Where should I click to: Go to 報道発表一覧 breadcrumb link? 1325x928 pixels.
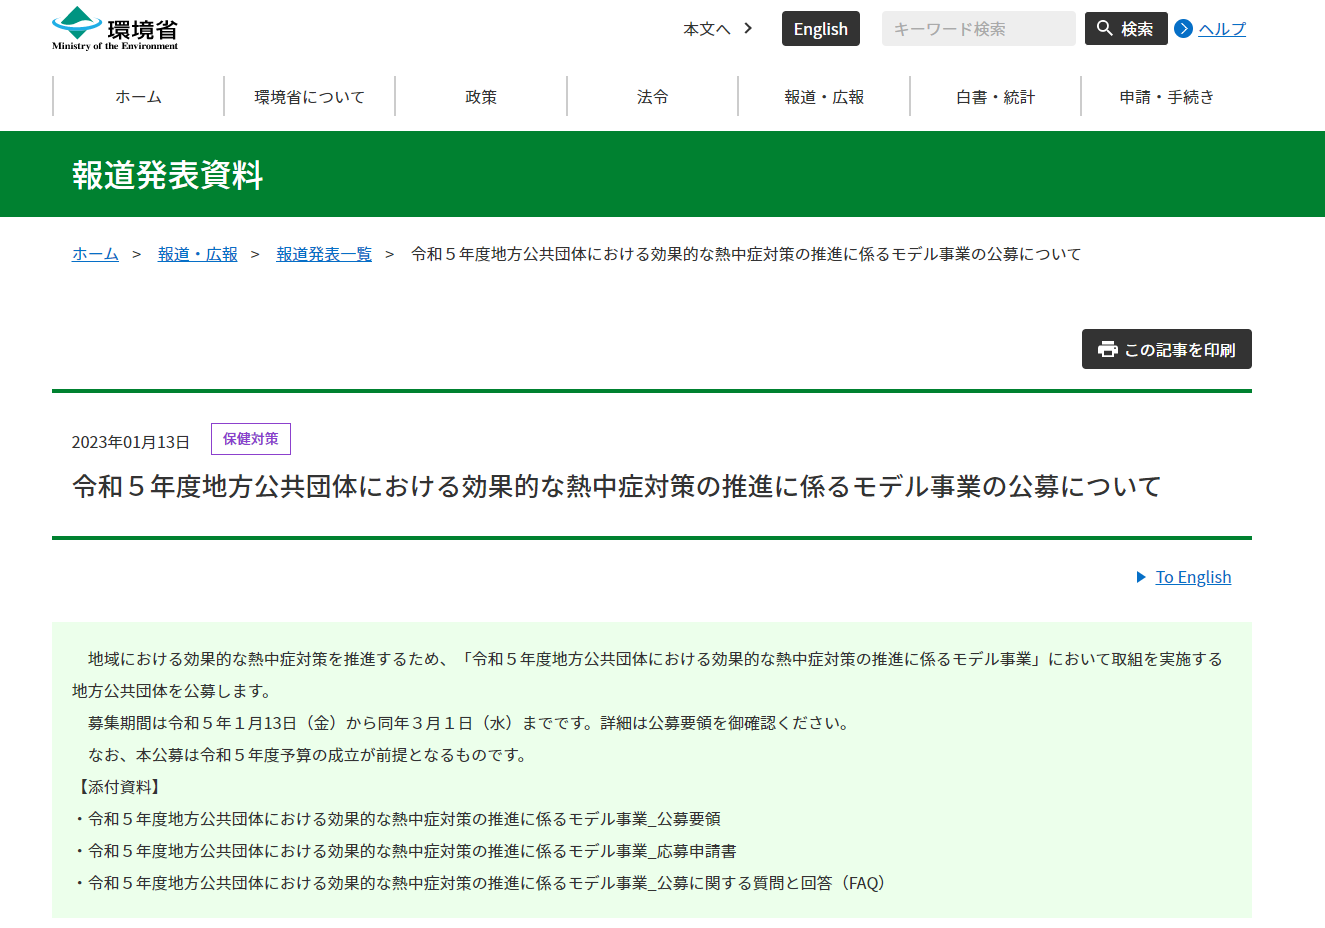(x=324, y=254)
